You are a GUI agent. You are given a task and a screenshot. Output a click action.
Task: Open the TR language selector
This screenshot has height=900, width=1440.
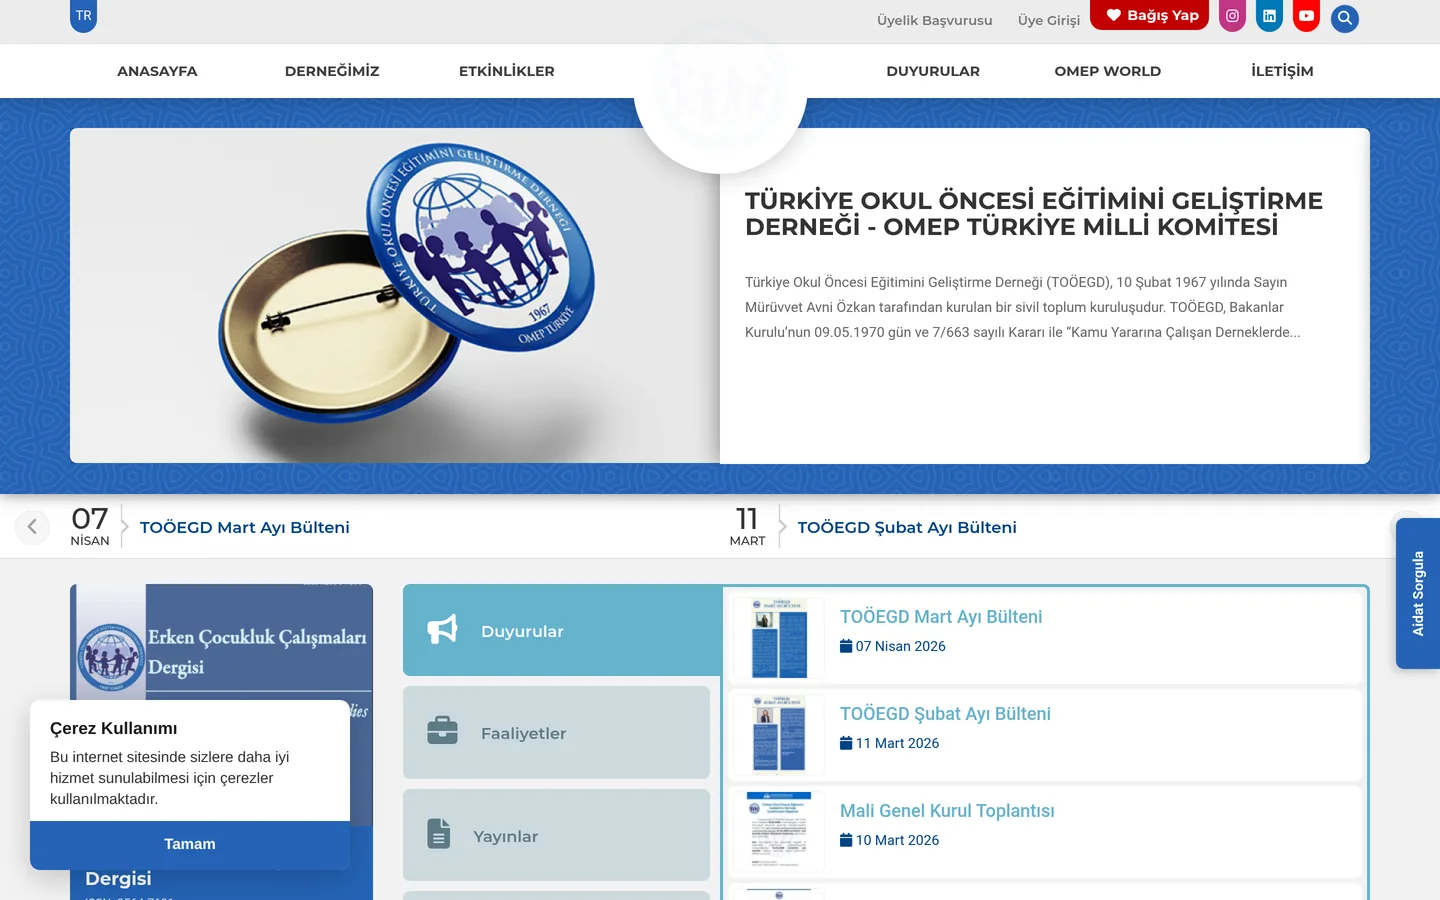84,16
